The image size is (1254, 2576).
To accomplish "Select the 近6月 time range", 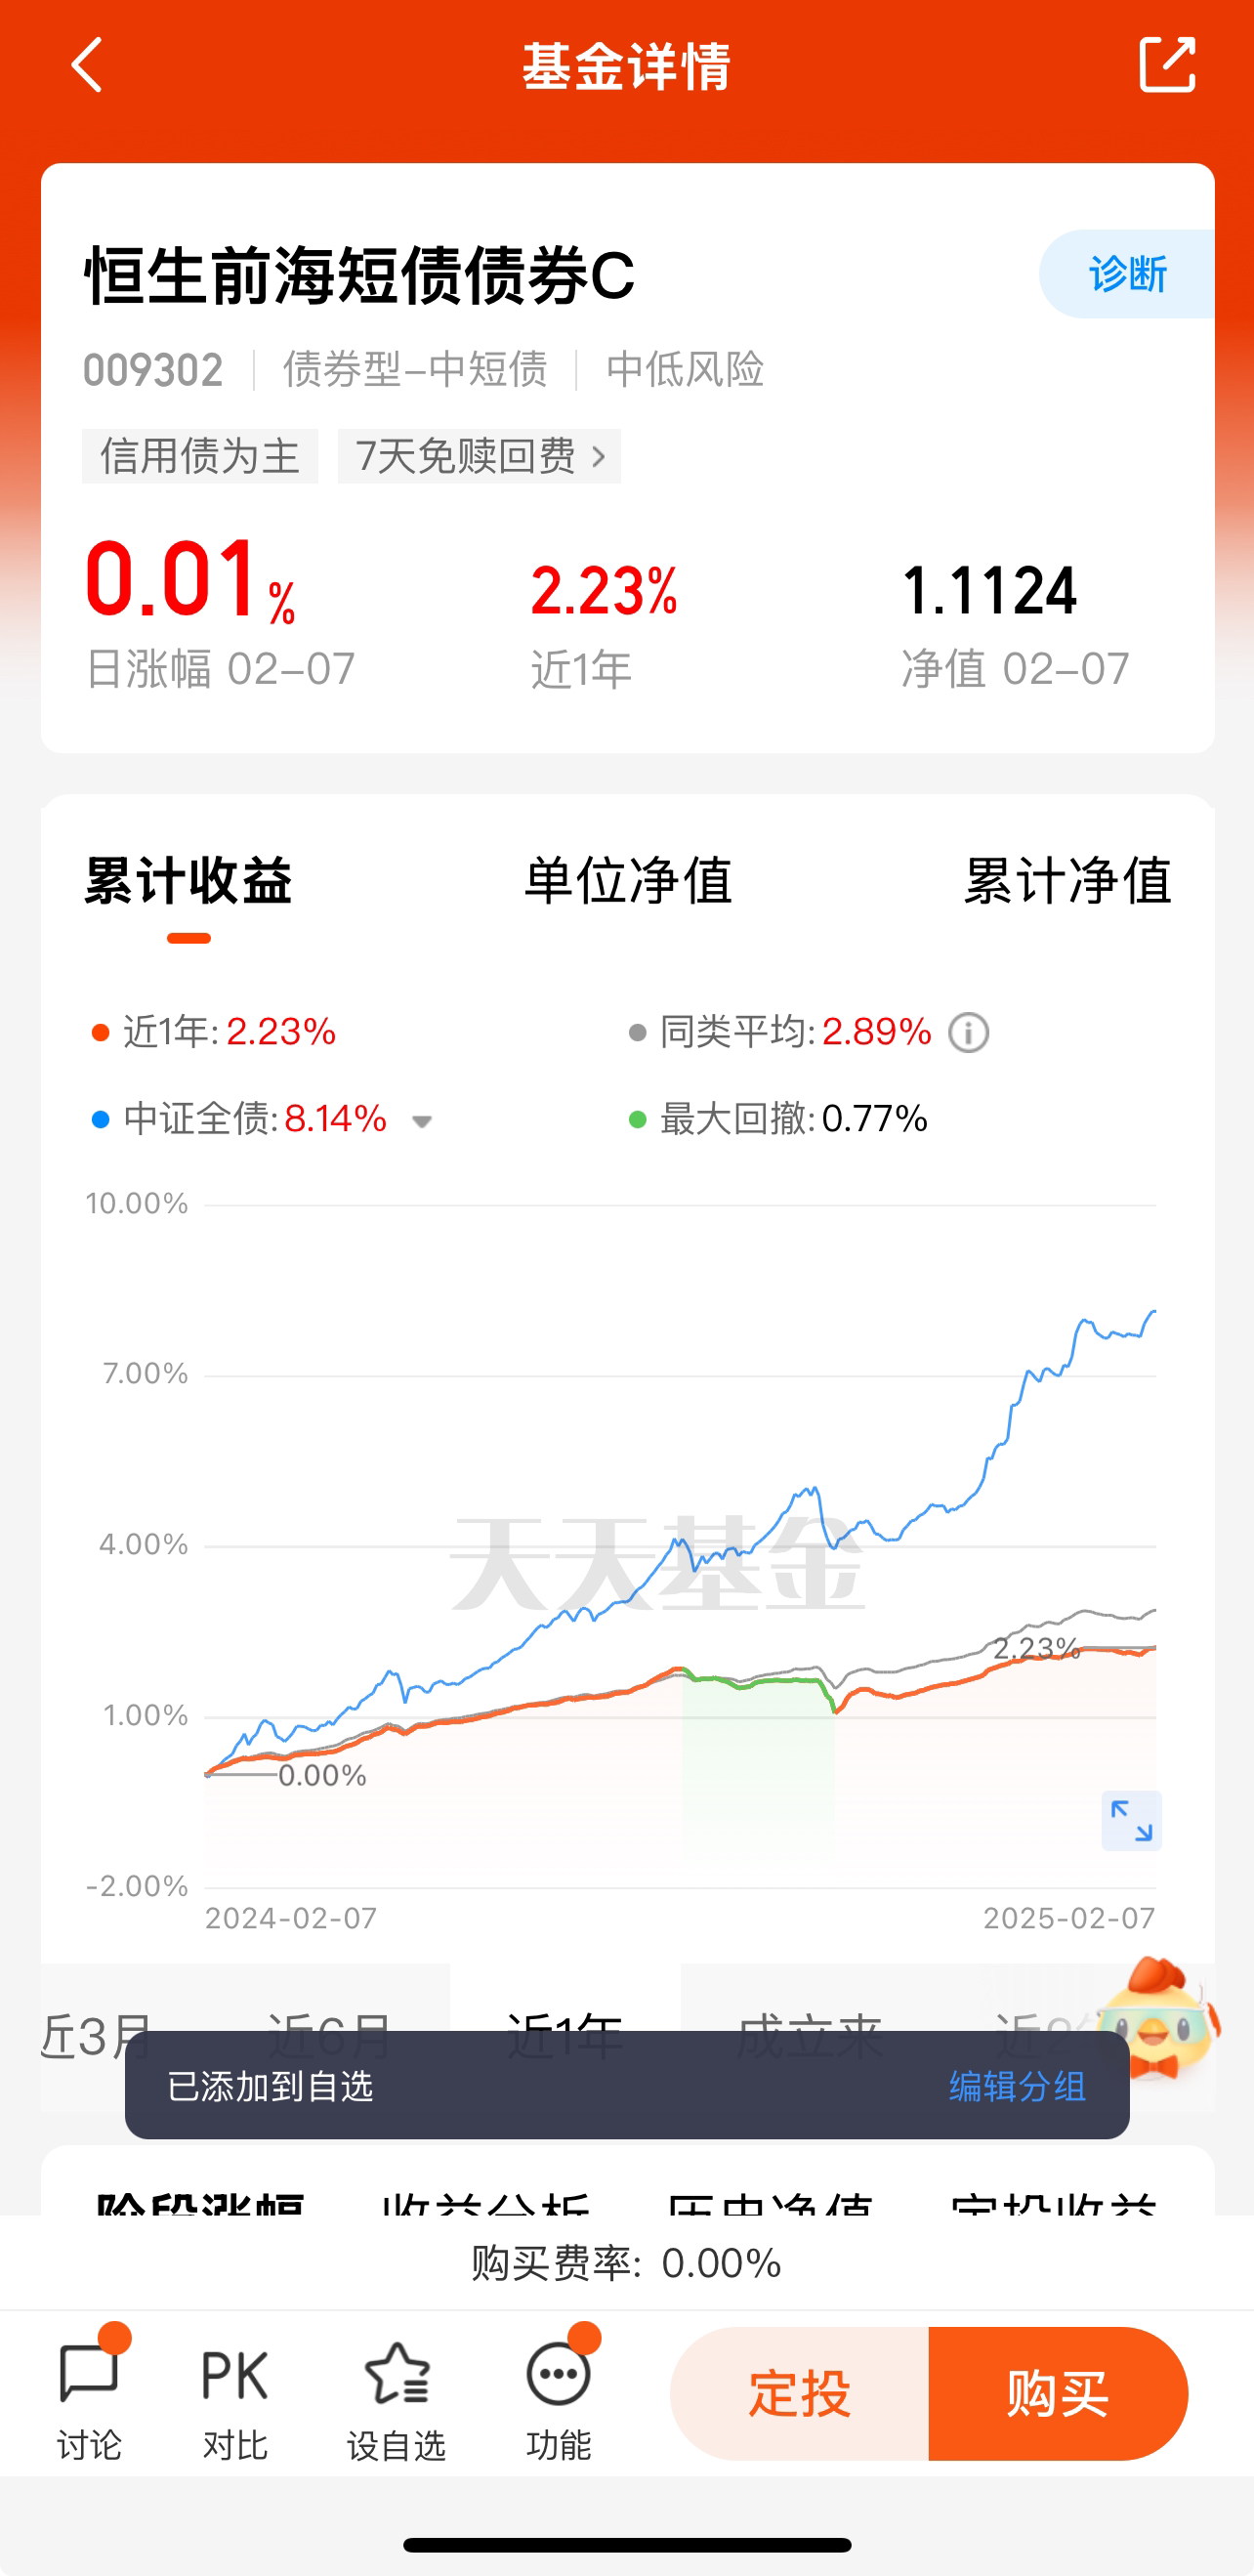I will coord(330,2030).
